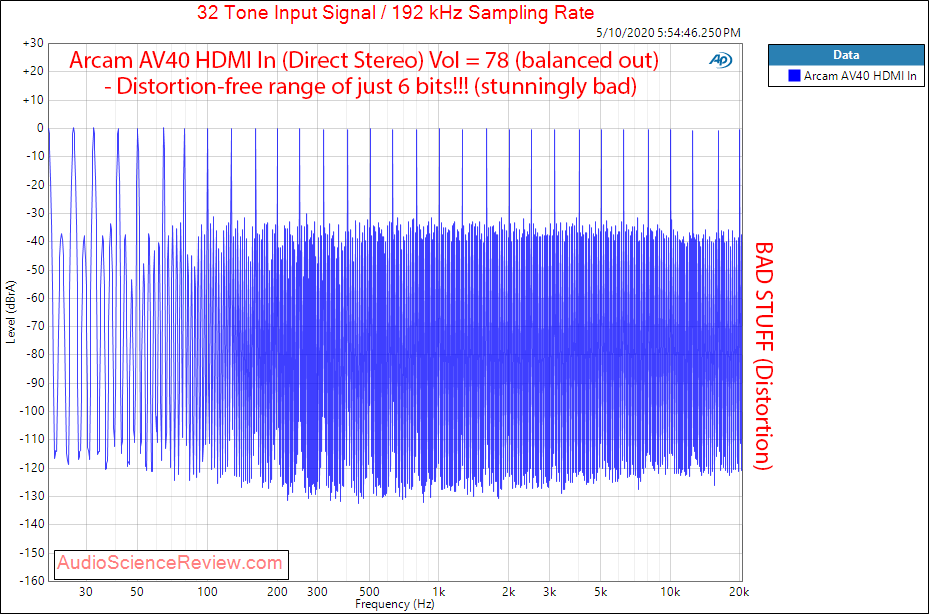Click the "-110" y-axis tick label
This screenshot has height=614, width=929.
click(32, 439)
